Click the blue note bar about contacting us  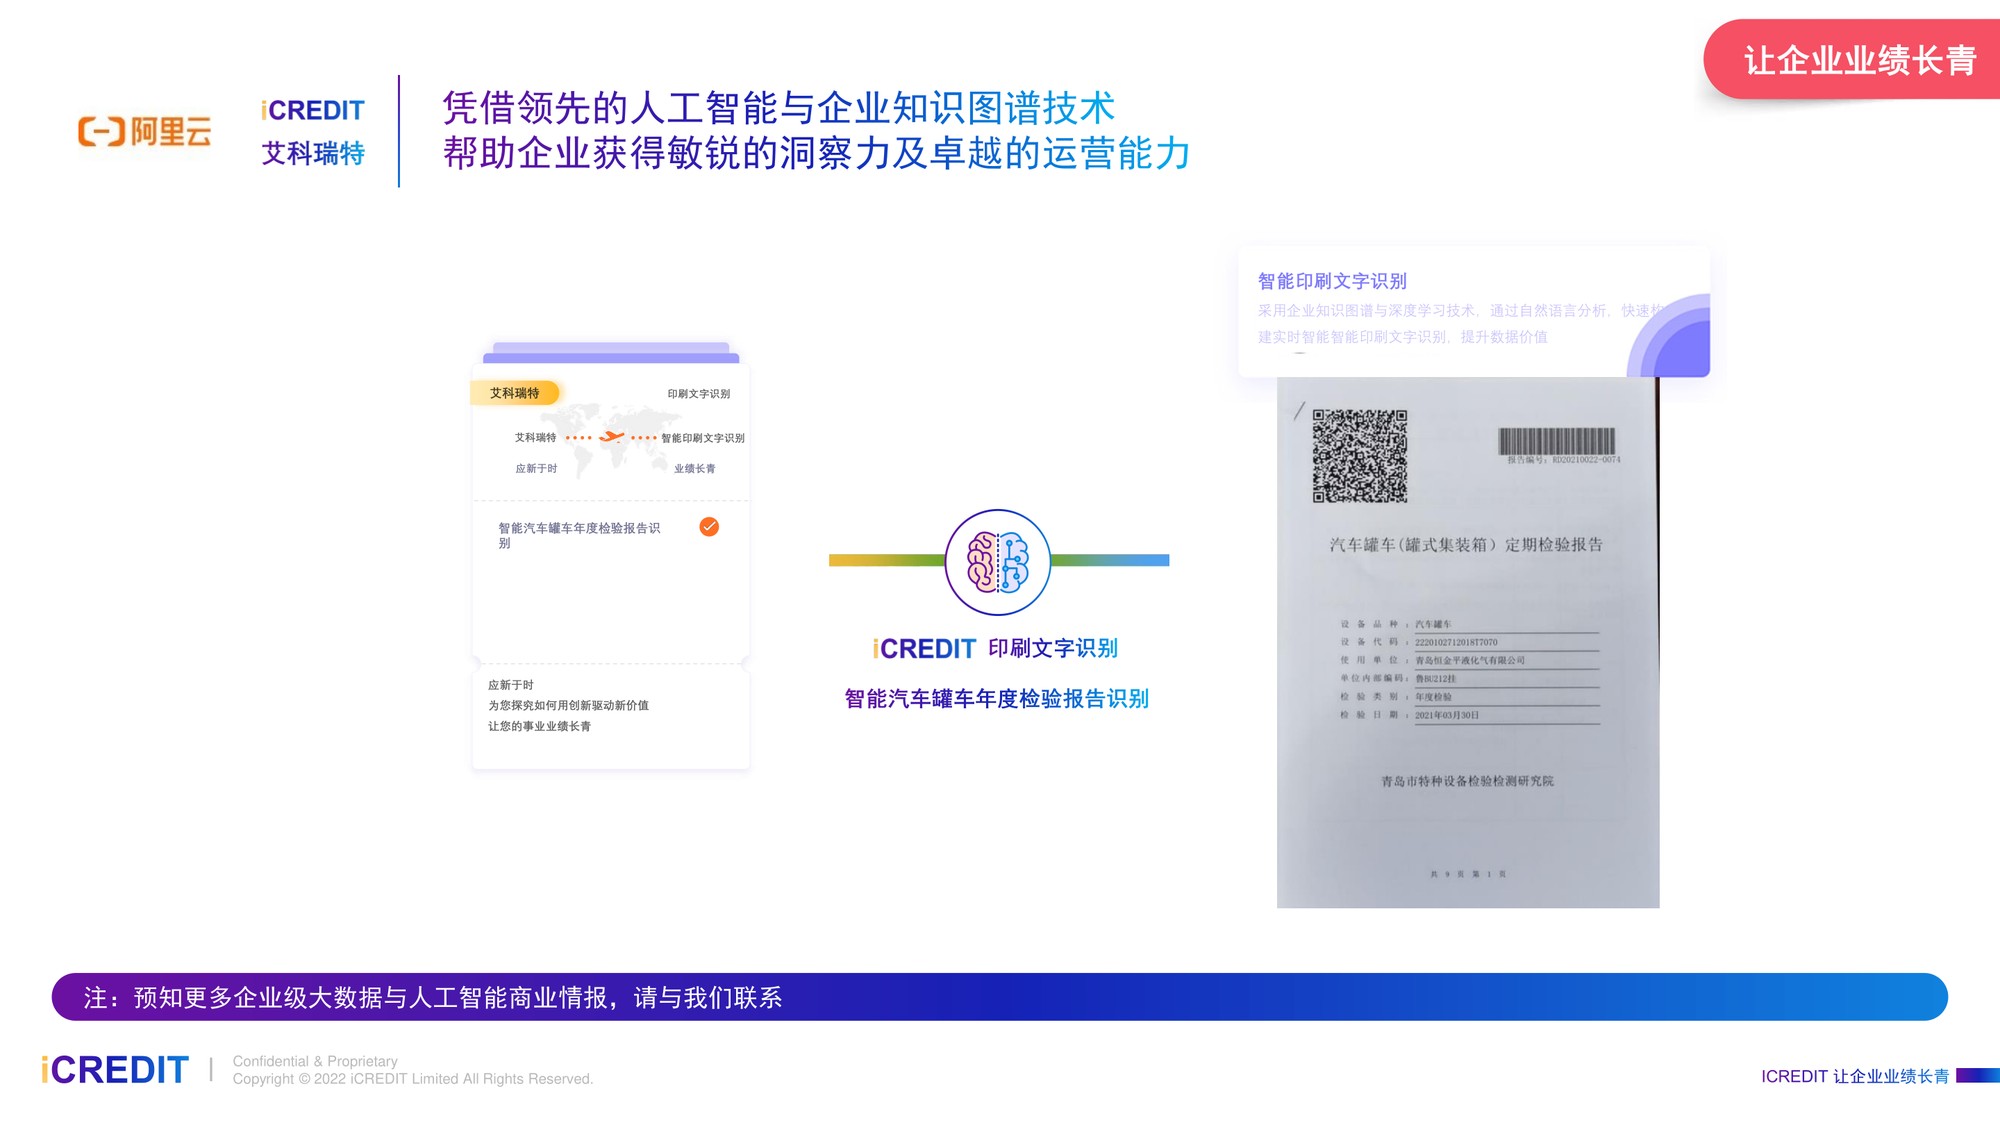point(1000,997)
